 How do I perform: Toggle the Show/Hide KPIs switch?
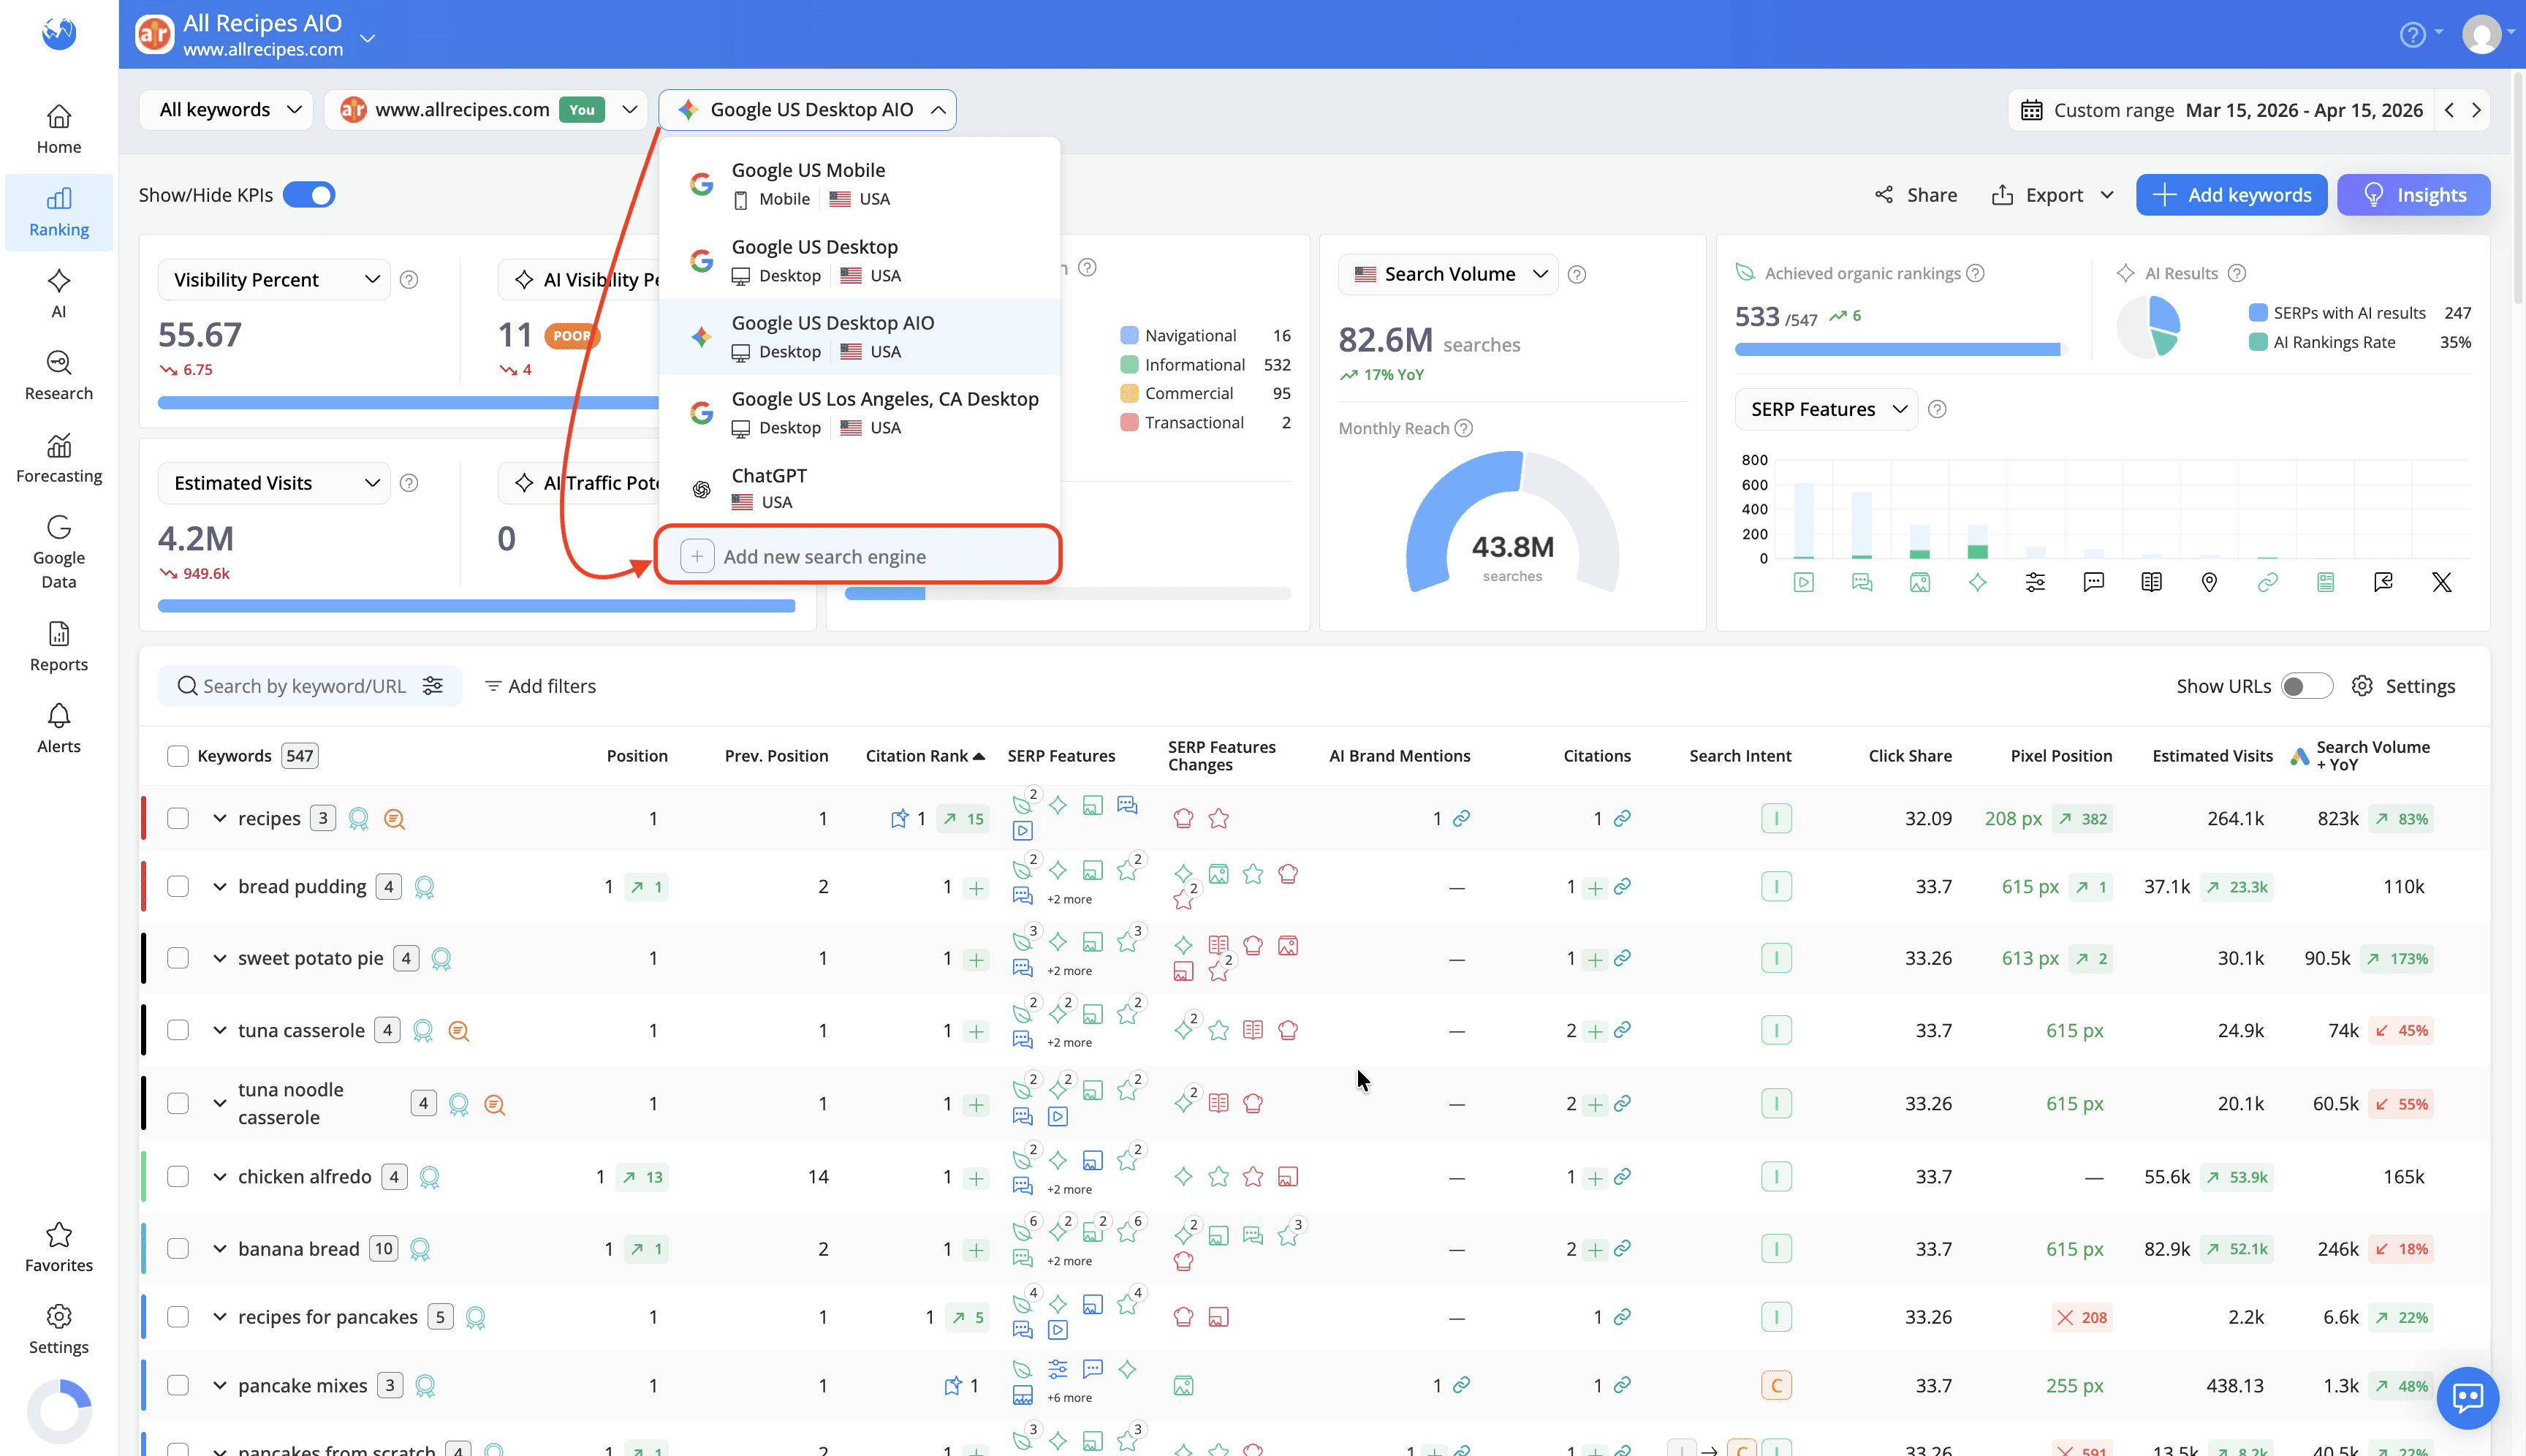(x=309, y=194)
